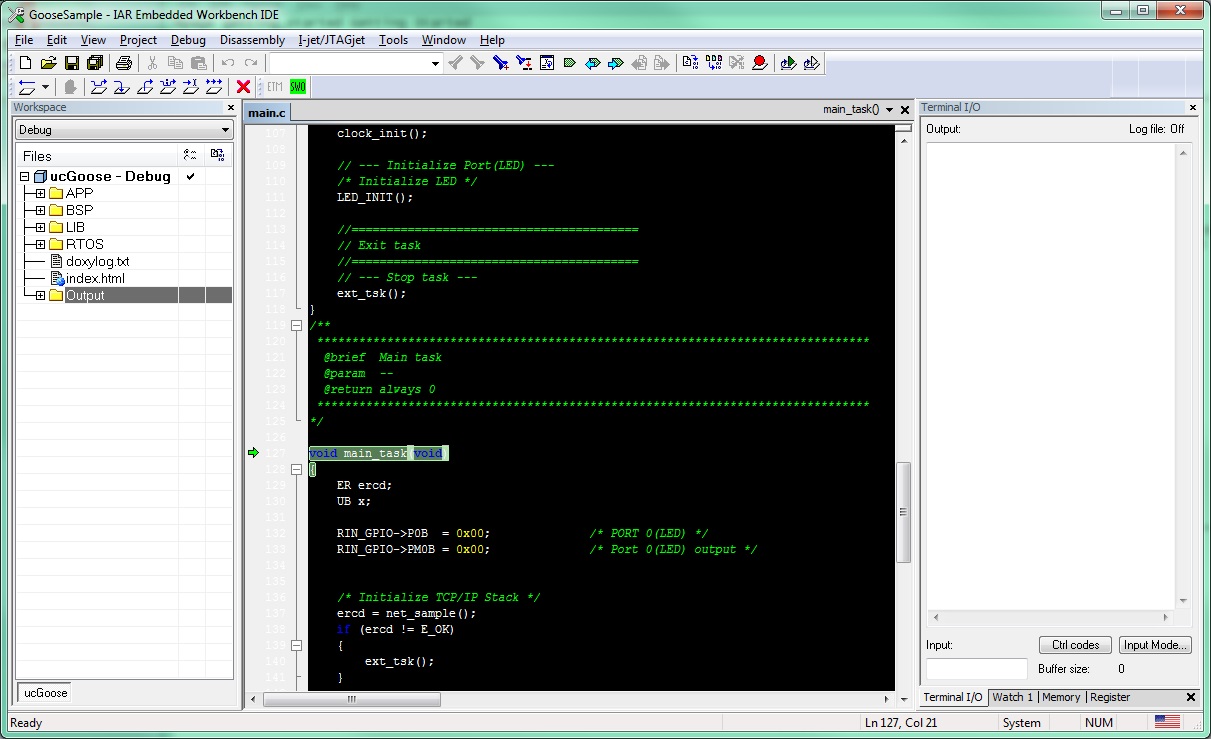Click the checkmark beside ucGoose - Debug
Screen dimensions: 1211x739
(190, 176)
